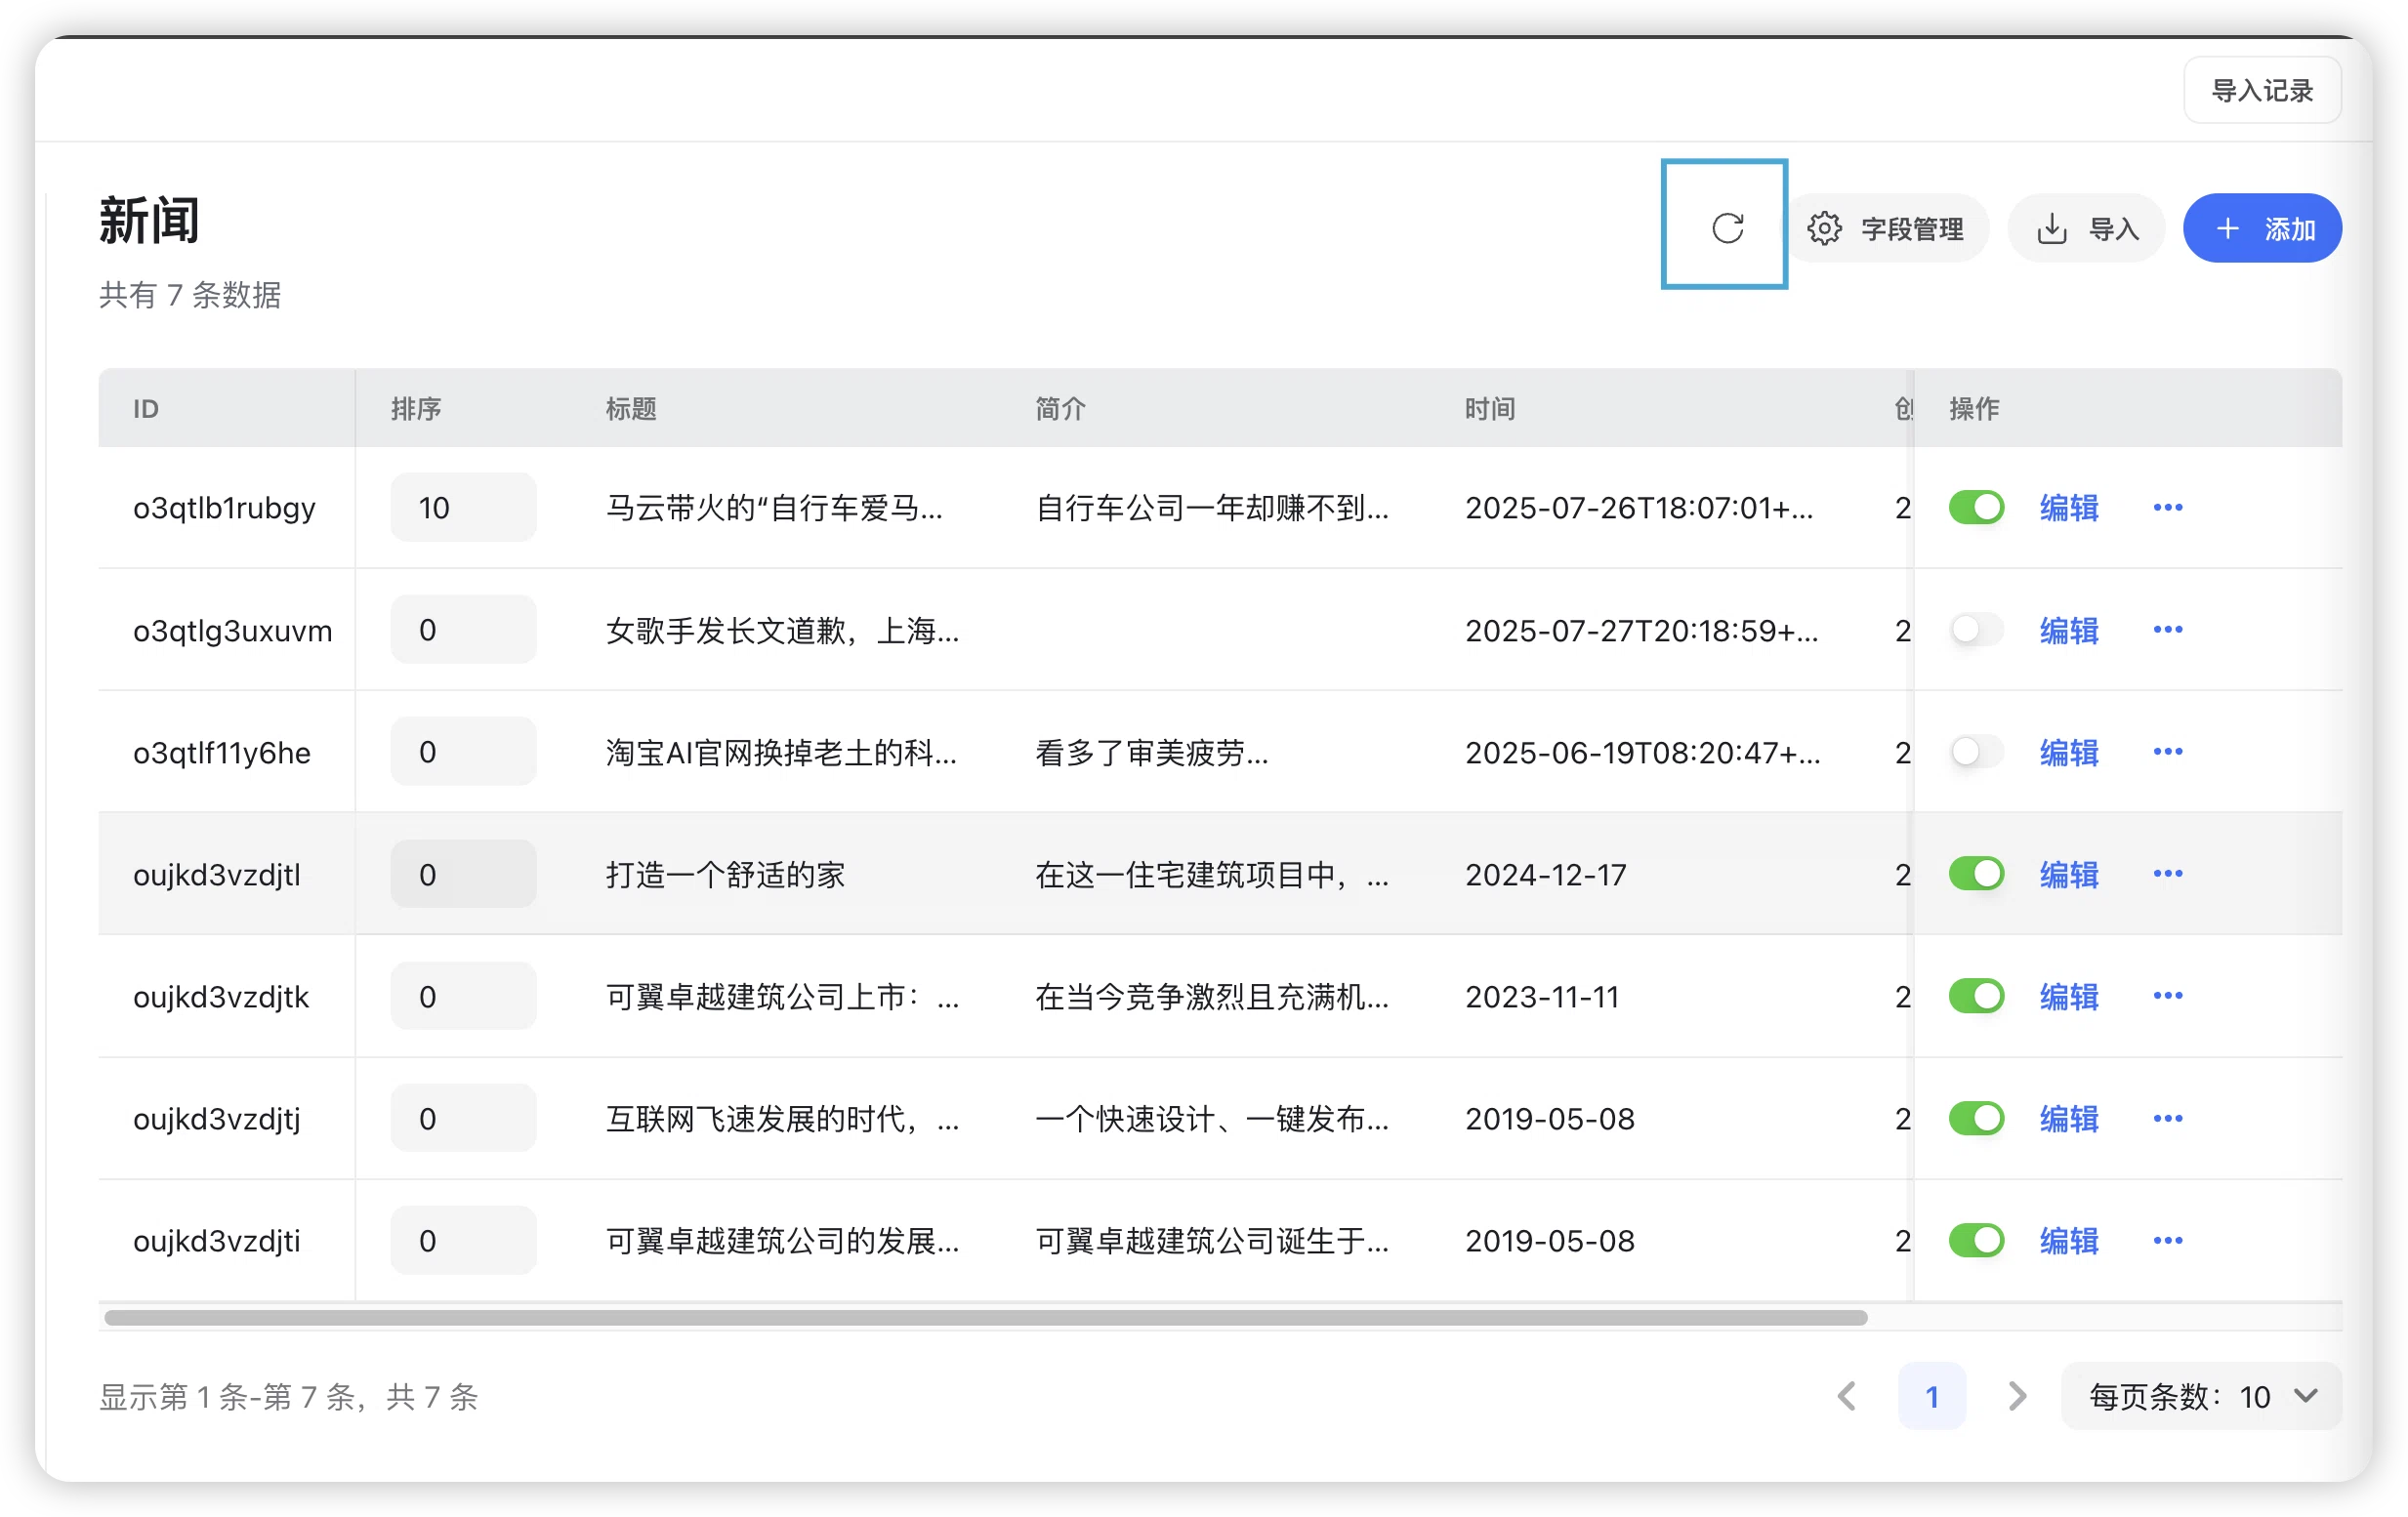This screenshot has height=1517, width=2408.
Task: Click the summary 看多了审美疲劳...
Action: tap(1151, 753)
